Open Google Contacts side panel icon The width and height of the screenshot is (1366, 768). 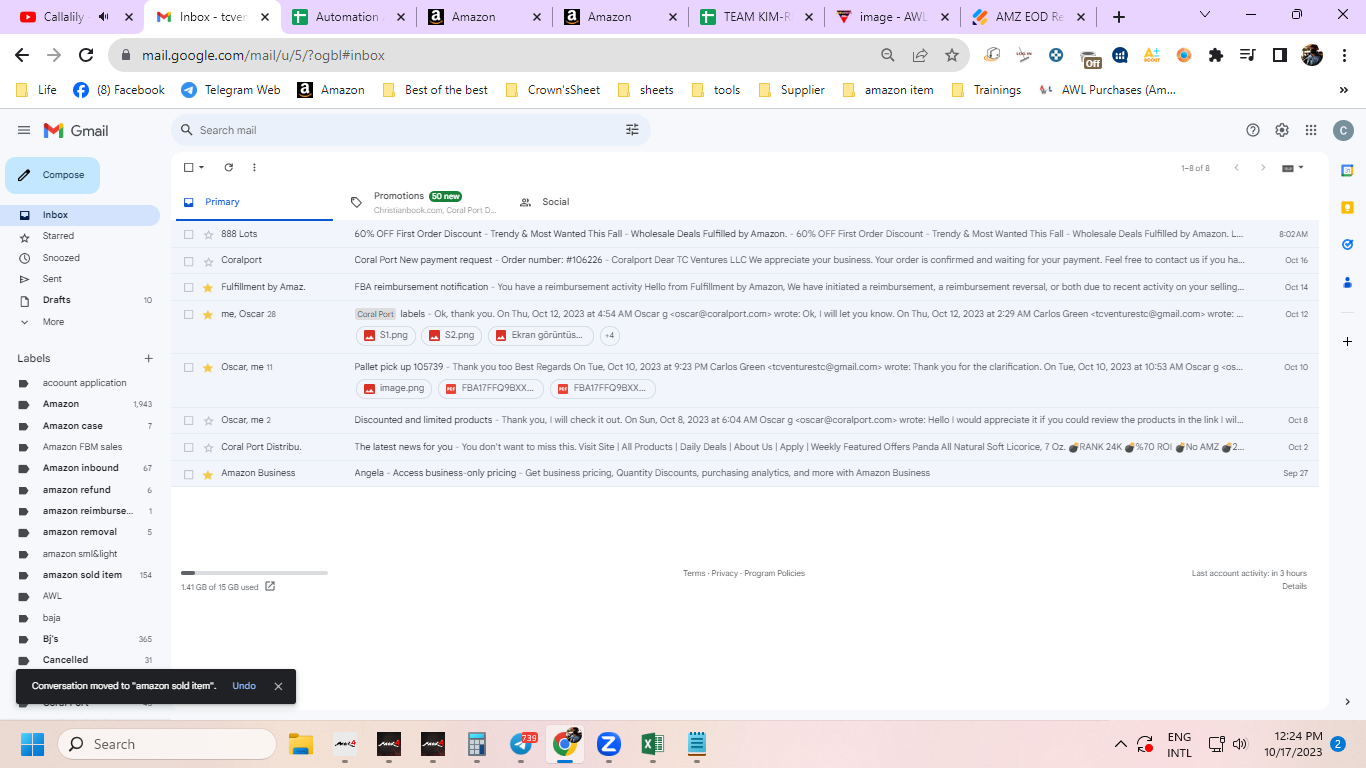[x=1347, y=281]
